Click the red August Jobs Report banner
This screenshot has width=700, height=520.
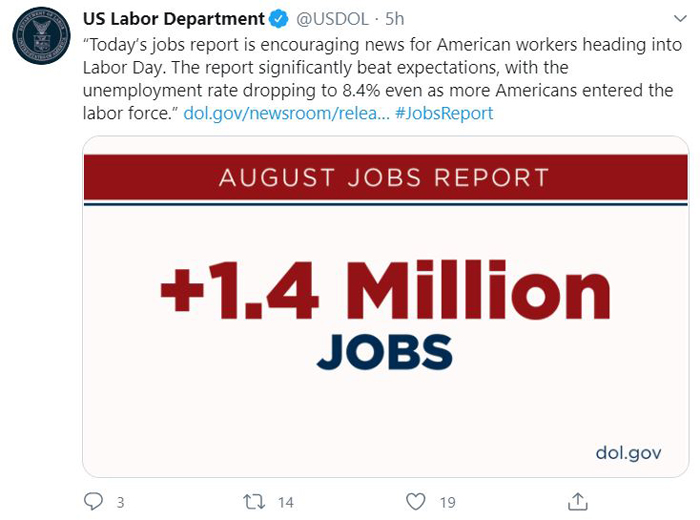386,177
